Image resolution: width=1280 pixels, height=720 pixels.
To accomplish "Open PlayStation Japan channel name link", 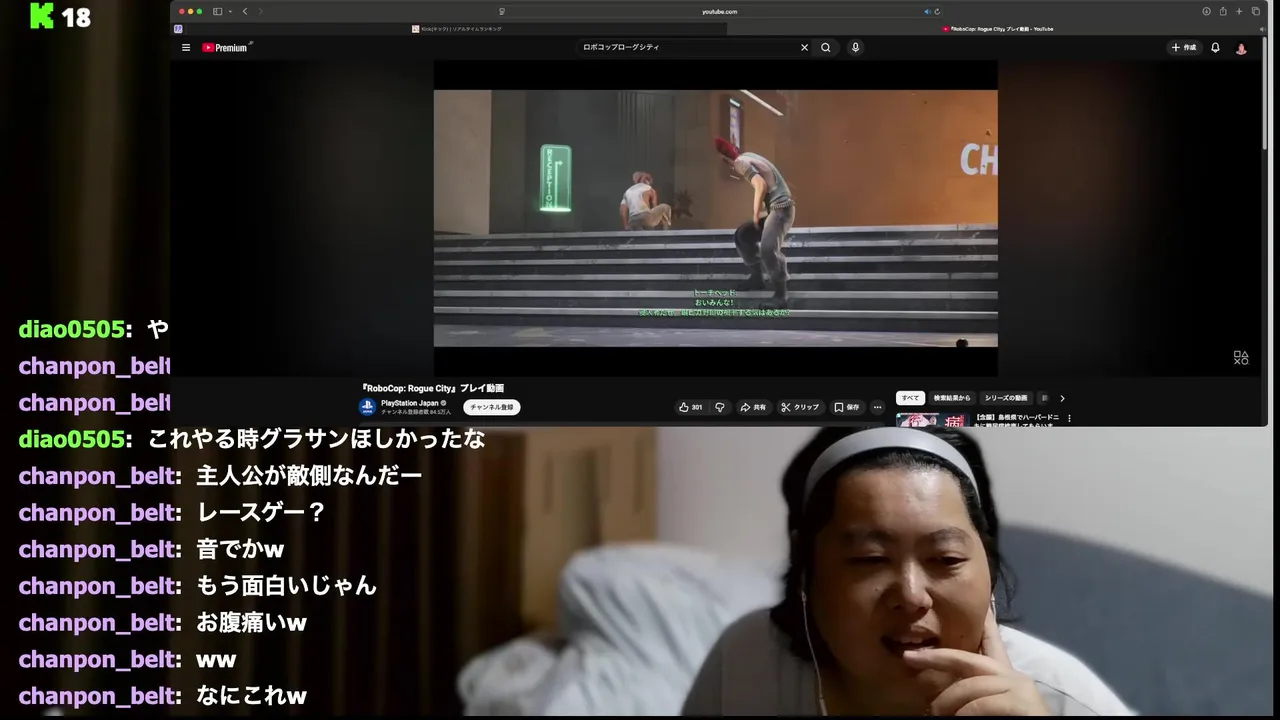I will tap(410, 402).
